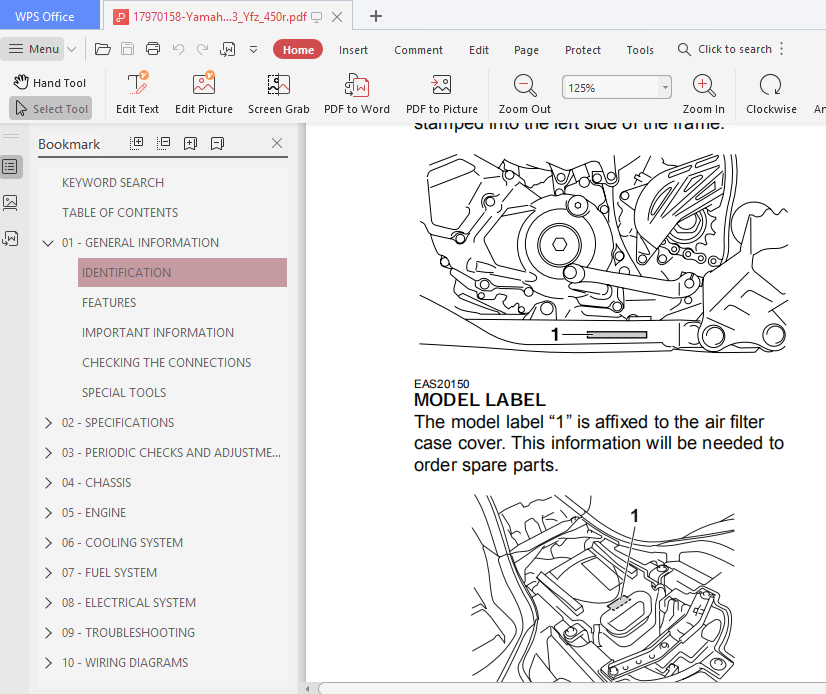
Task: Click the search box labeled Click to search
Action: tap(725, 49)
